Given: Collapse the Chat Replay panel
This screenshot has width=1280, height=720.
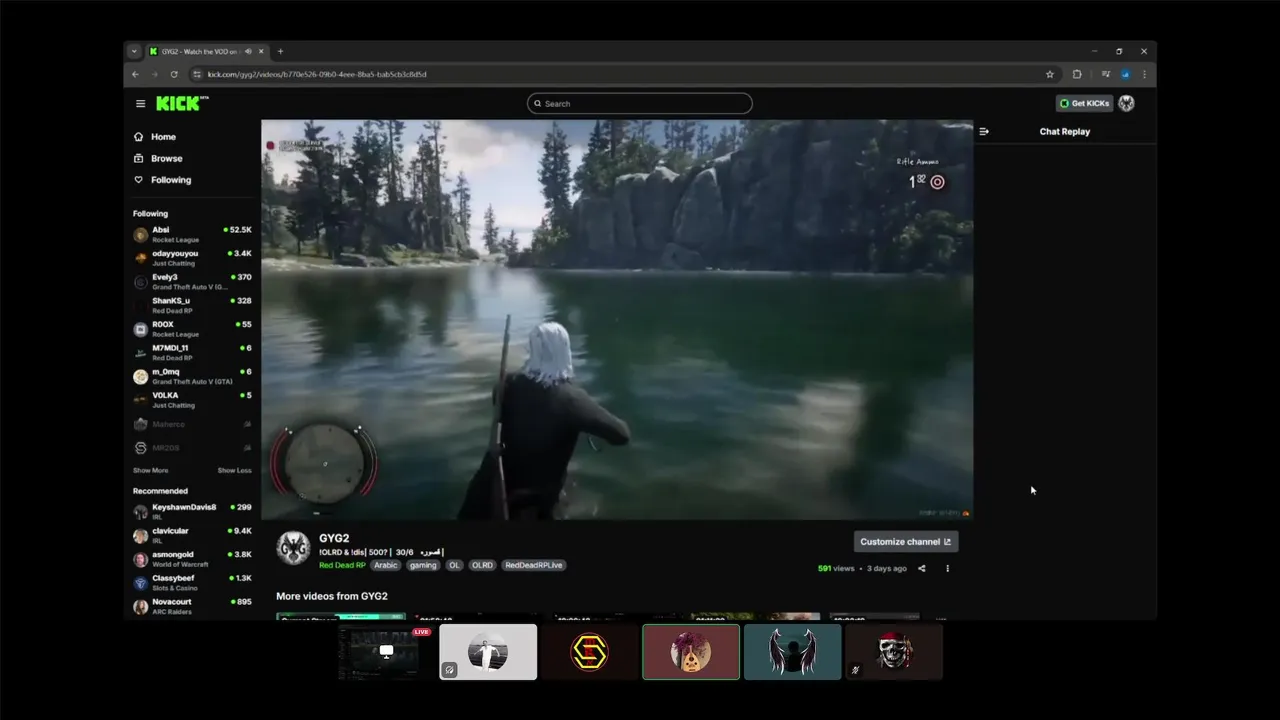Looking at the screenshot, I should (x=984, y=131).
